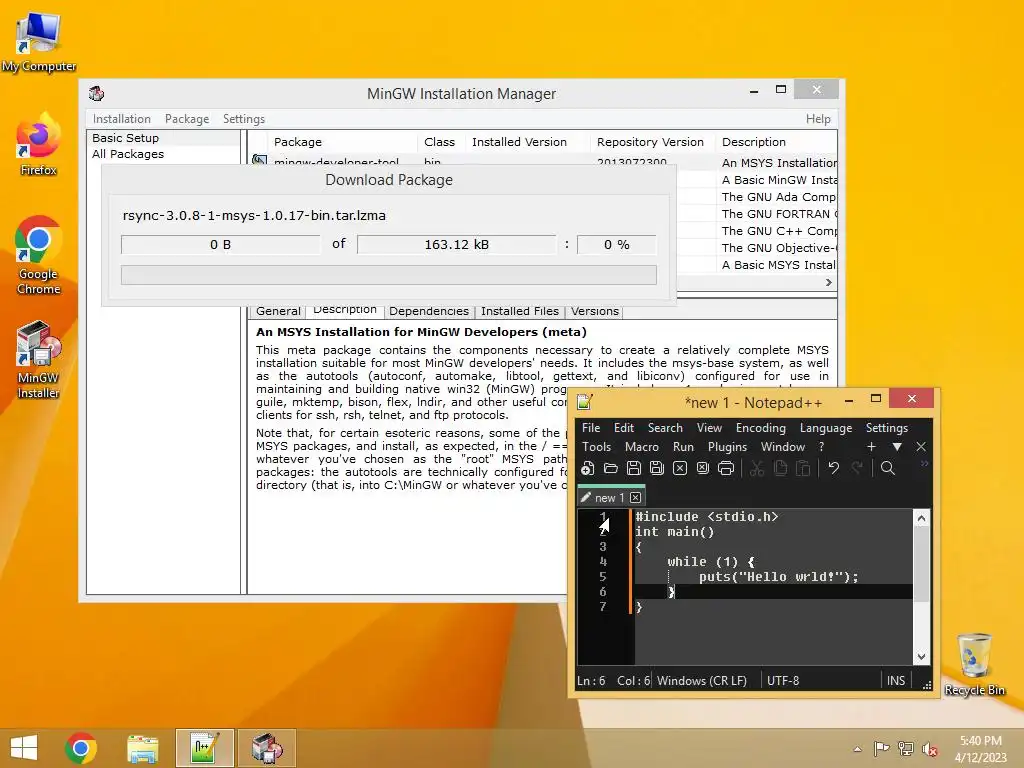Image resolution: width=1024 pixels, height=768 pixels.
Task: Open the Notepad++ Language menu
Action: pos(825,428)
